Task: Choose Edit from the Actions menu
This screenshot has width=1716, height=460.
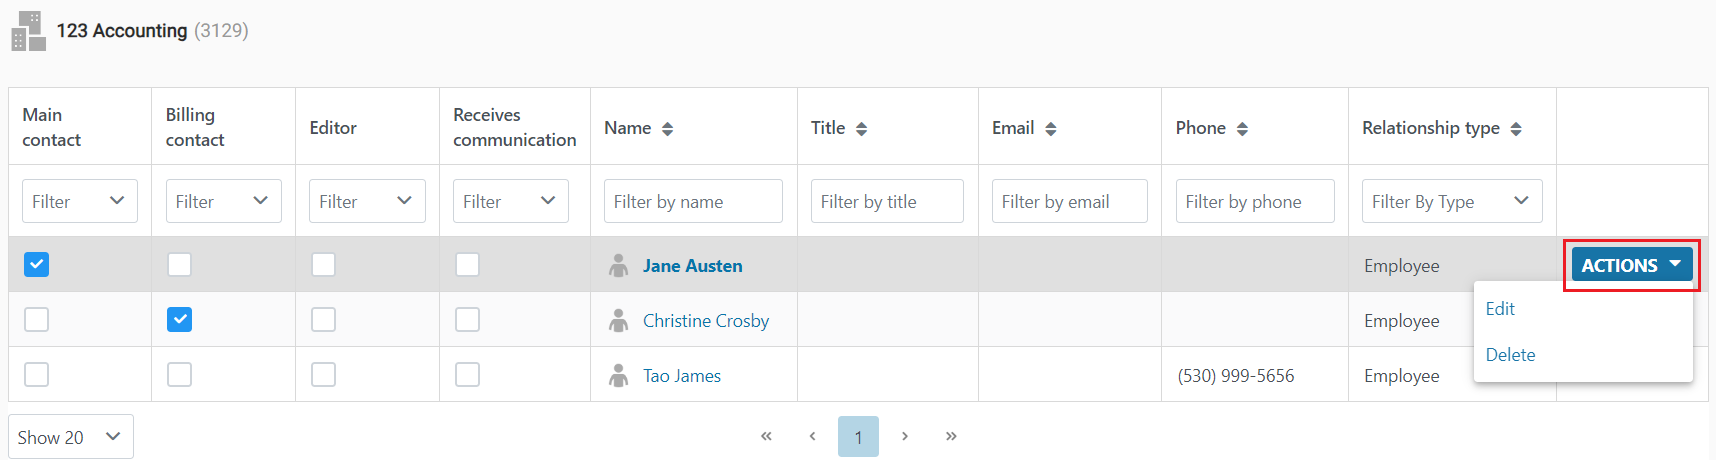Action: pyautogui.click(x=1500, y=309)
